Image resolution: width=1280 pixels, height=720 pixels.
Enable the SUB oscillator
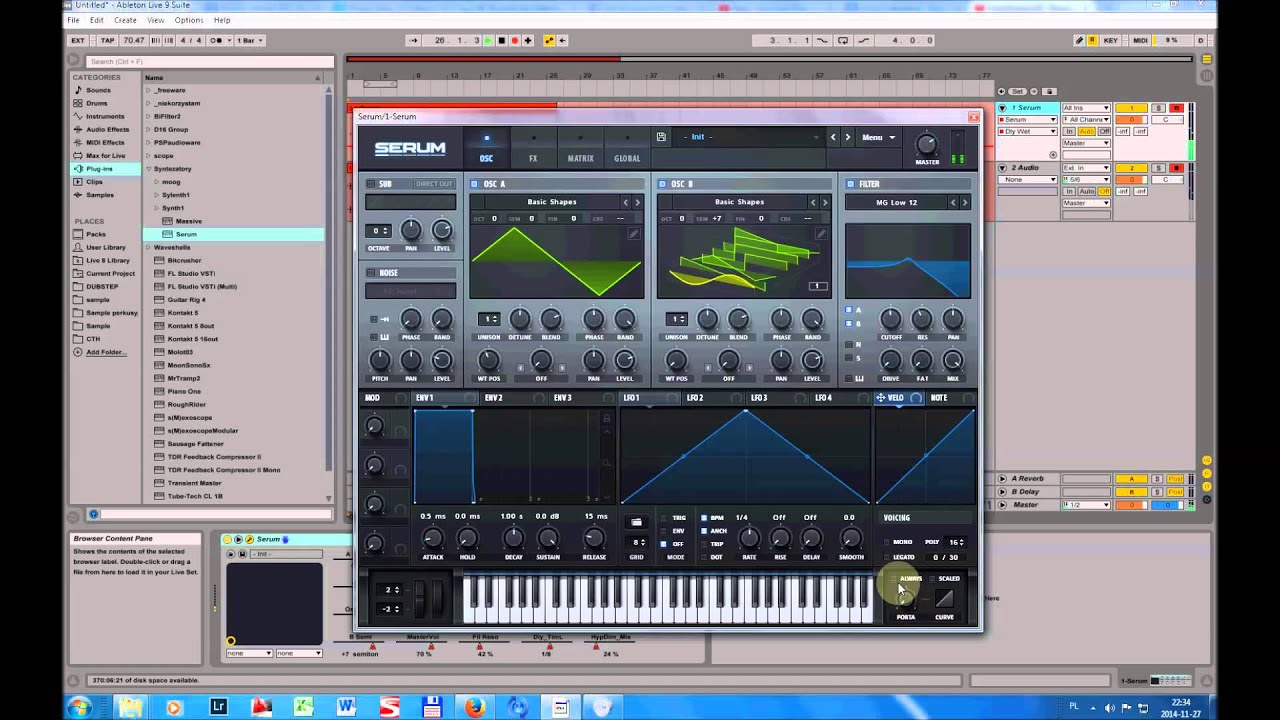point(371,184)
